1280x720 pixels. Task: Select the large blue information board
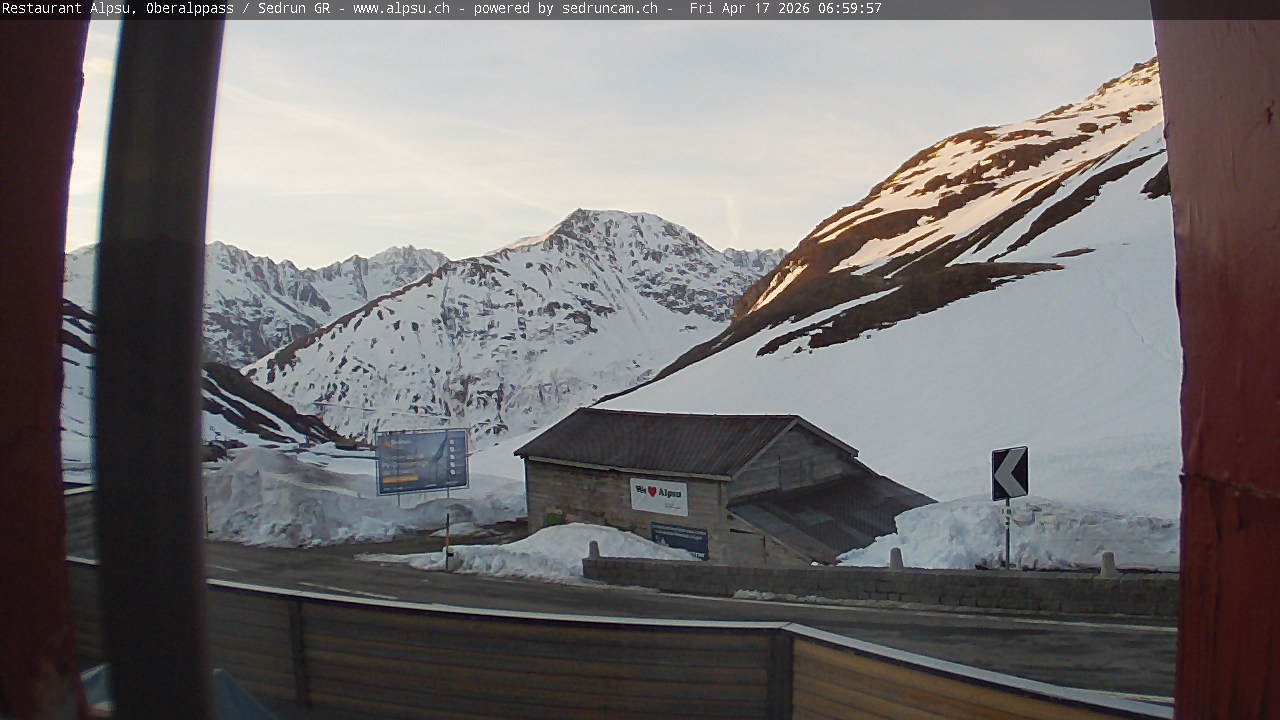[x=422, y=461]
